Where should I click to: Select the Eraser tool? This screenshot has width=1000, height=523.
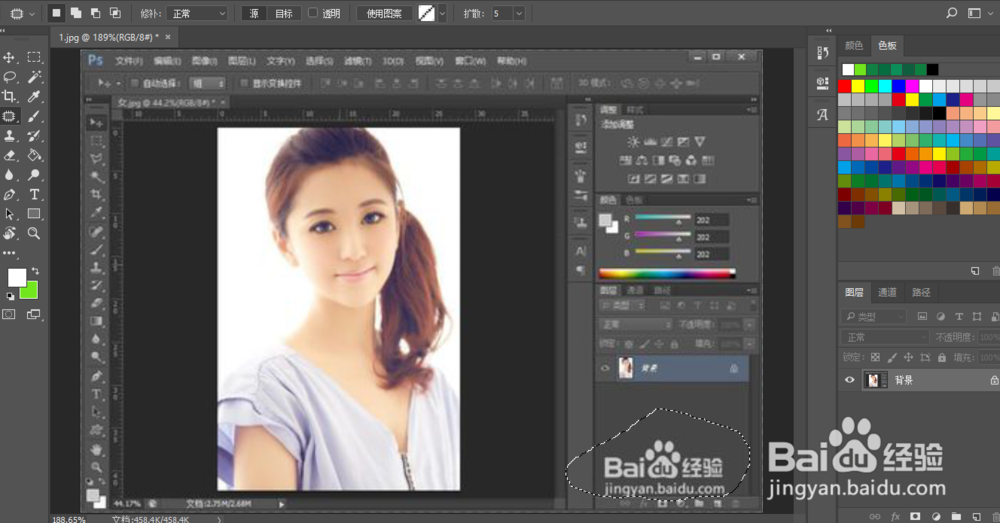tap(9, 155)
